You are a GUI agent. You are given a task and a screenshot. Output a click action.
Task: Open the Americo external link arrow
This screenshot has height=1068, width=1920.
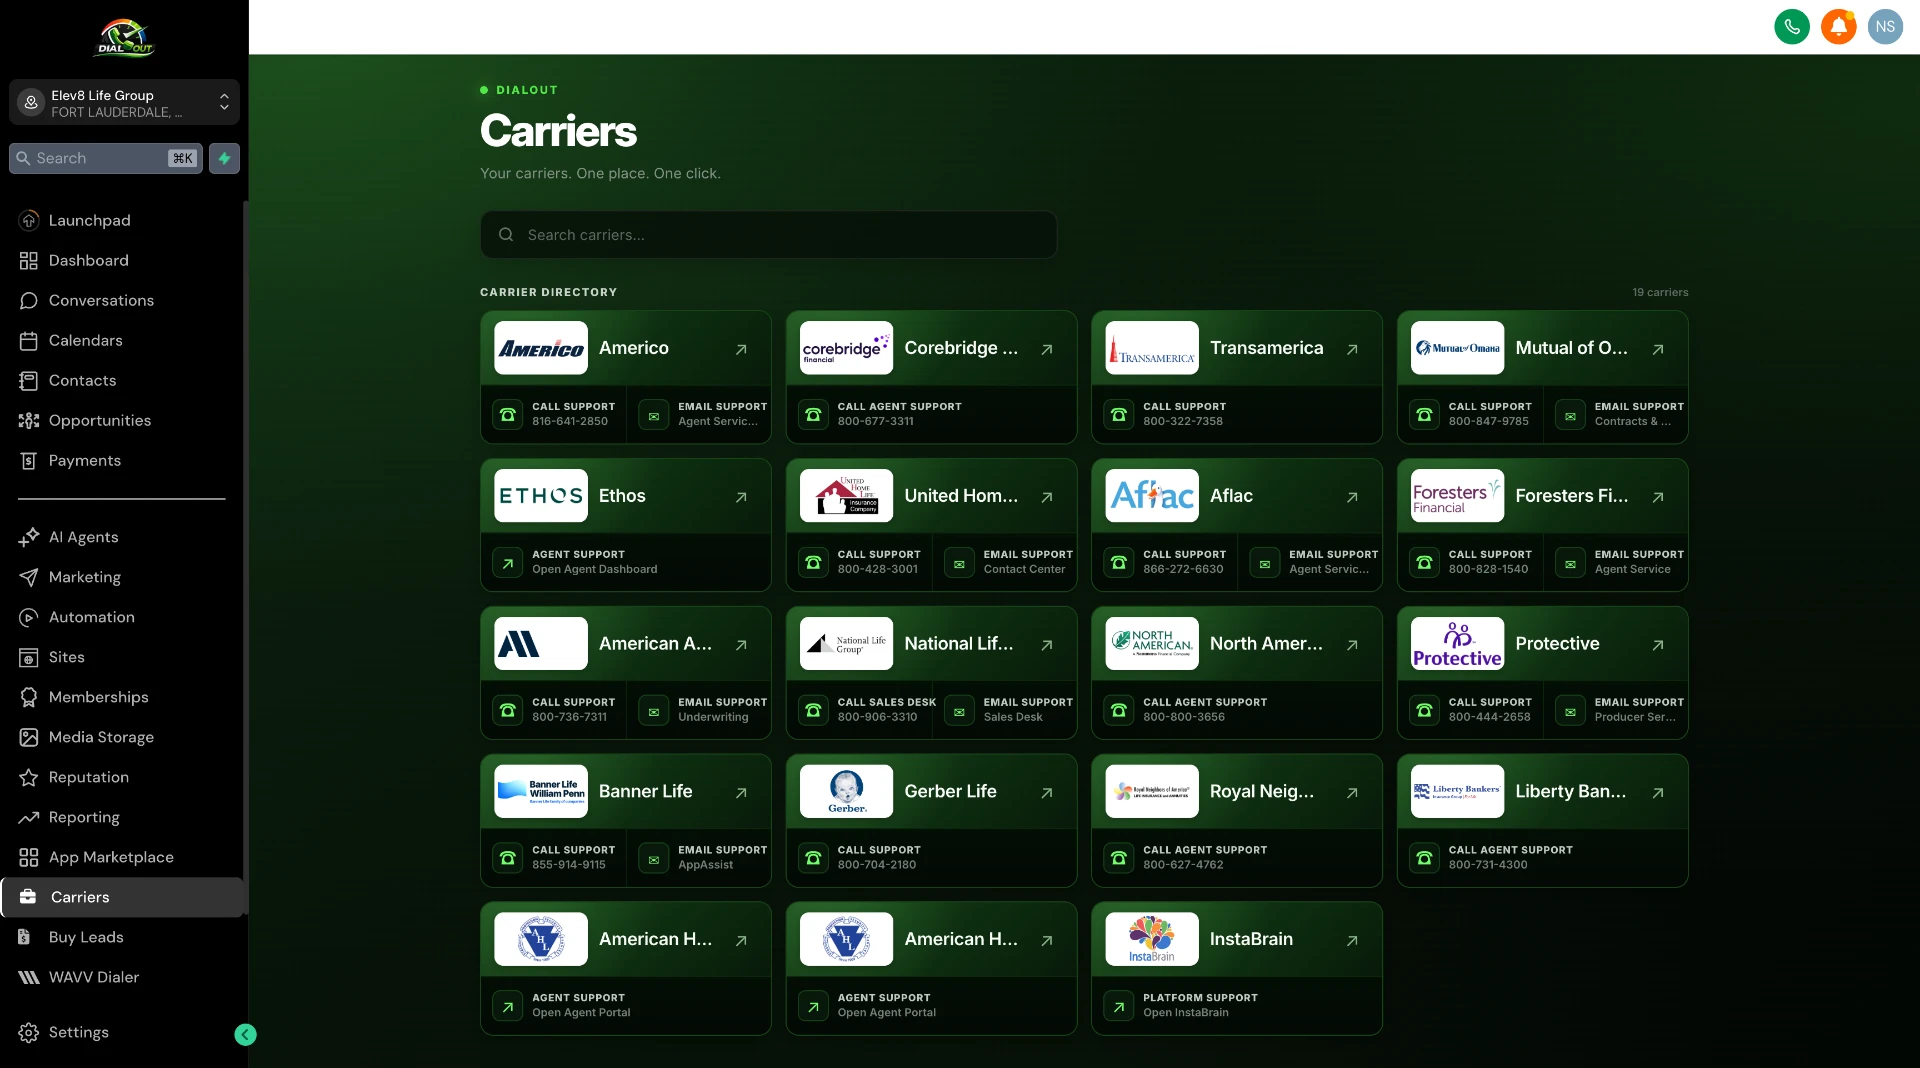[741, 349]
